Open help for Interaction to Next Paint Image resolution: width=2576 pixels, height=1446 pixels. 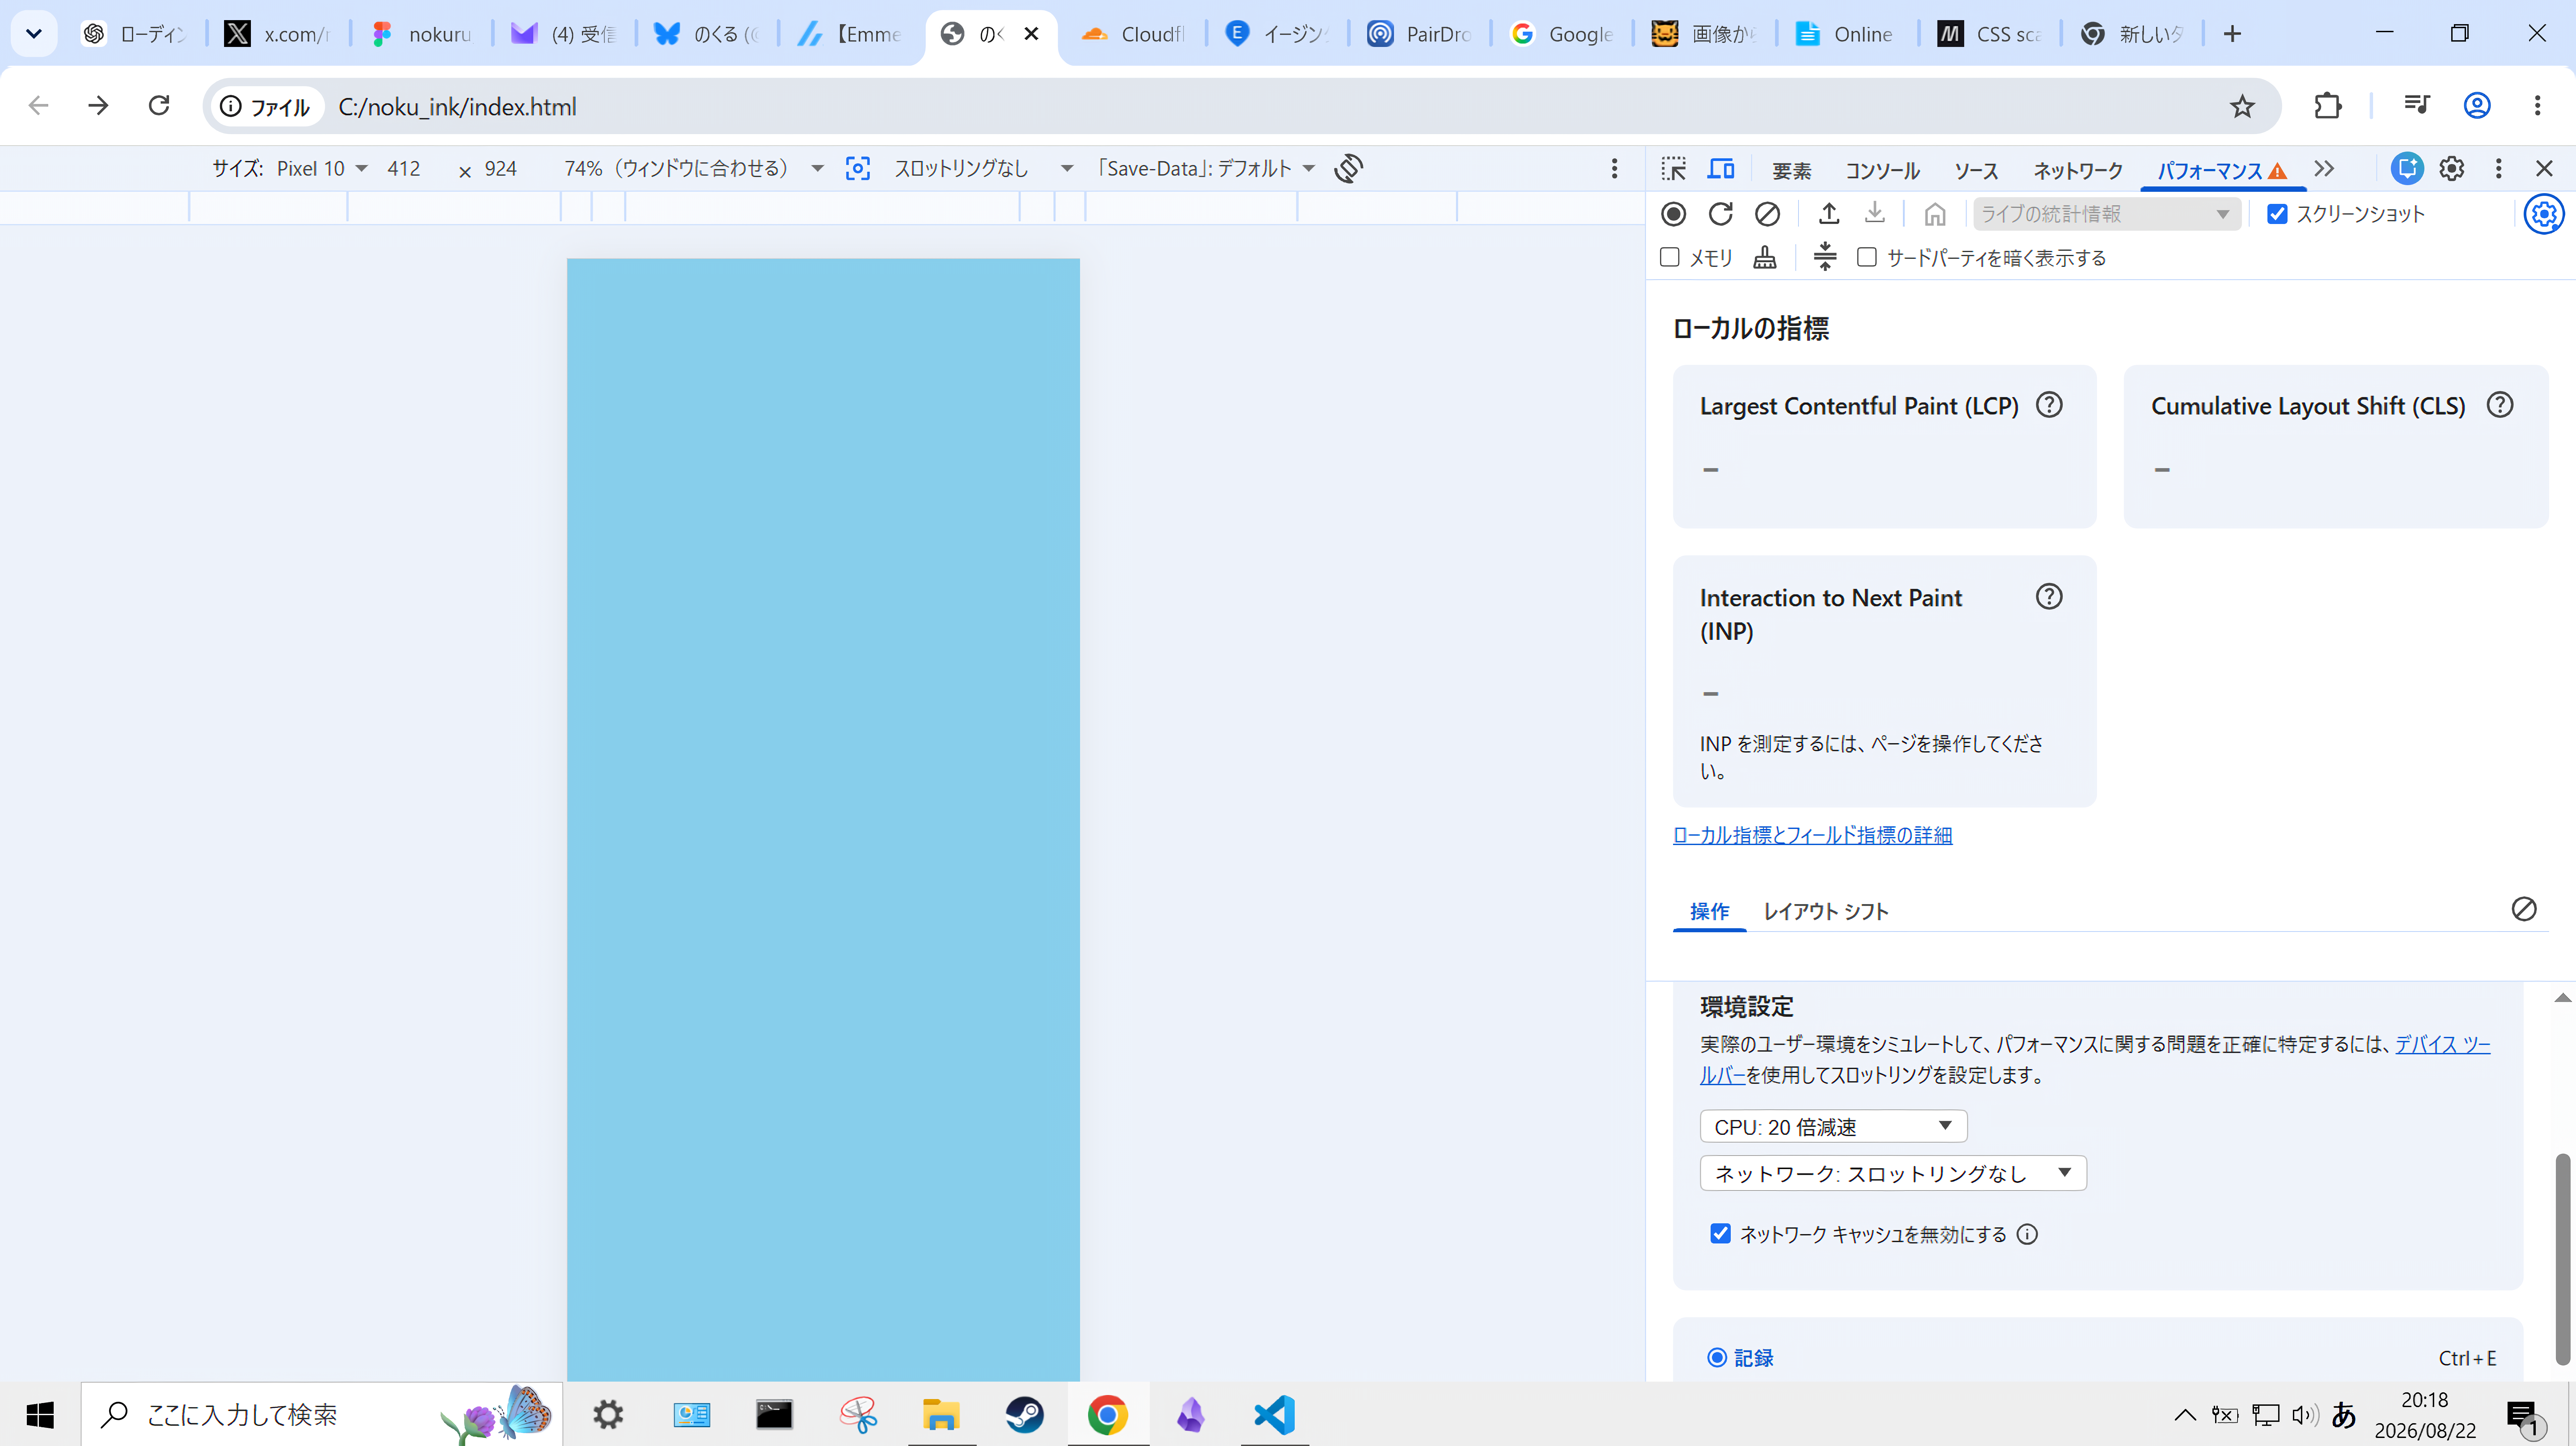click(2049, 597)
